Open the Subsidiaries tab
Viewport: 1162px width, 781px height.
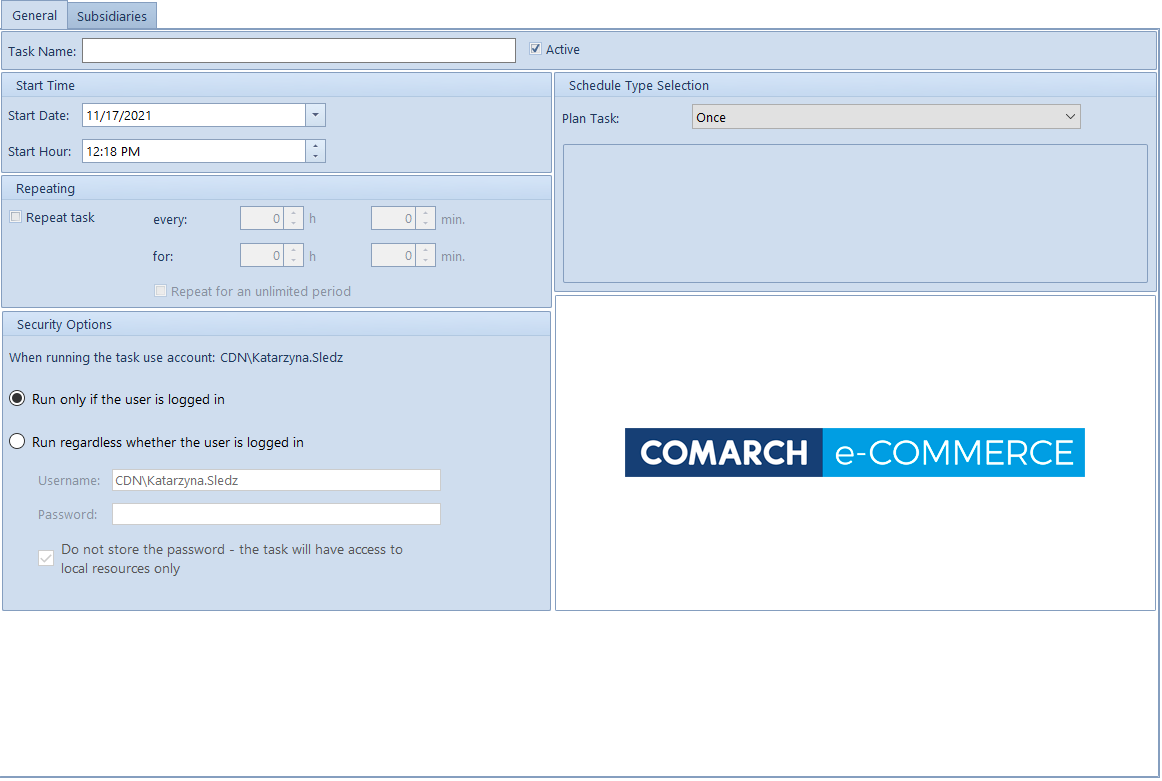click(x=112, y=16)
